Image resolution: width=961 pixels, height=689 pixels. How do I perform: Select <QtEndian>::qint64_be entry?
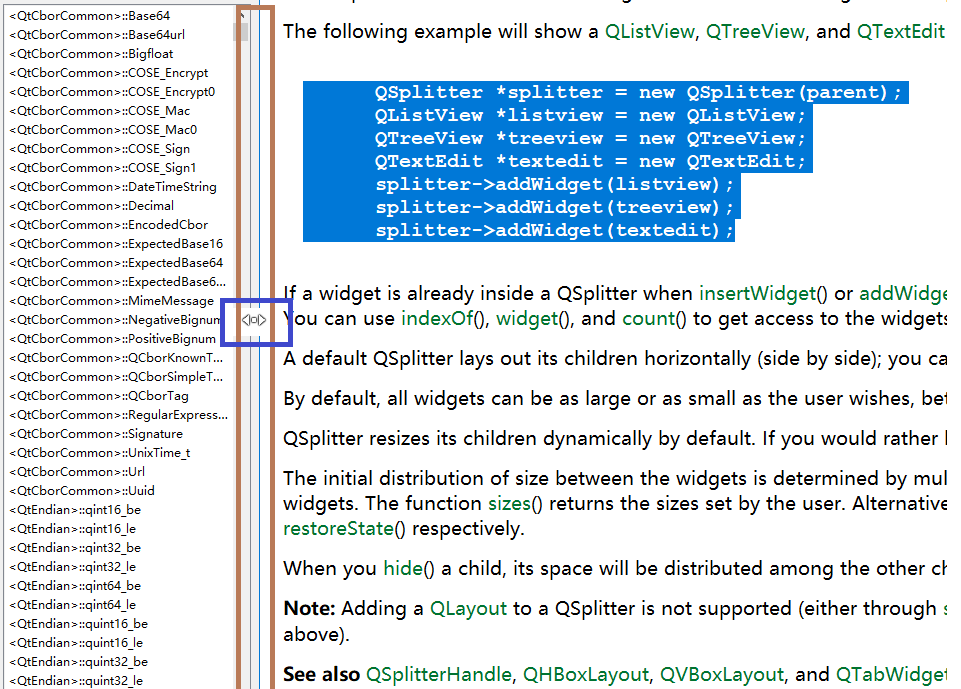pos(75,586)
